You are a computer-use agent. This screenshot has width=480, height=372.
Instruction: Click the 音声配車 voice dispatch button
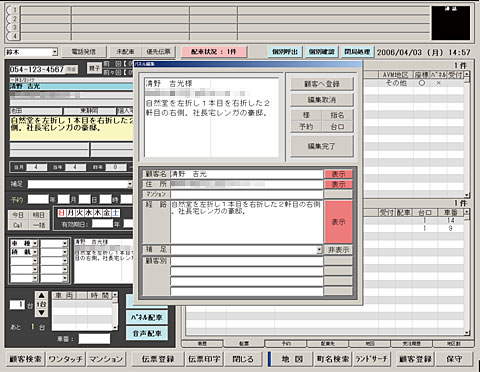point(147,333)
